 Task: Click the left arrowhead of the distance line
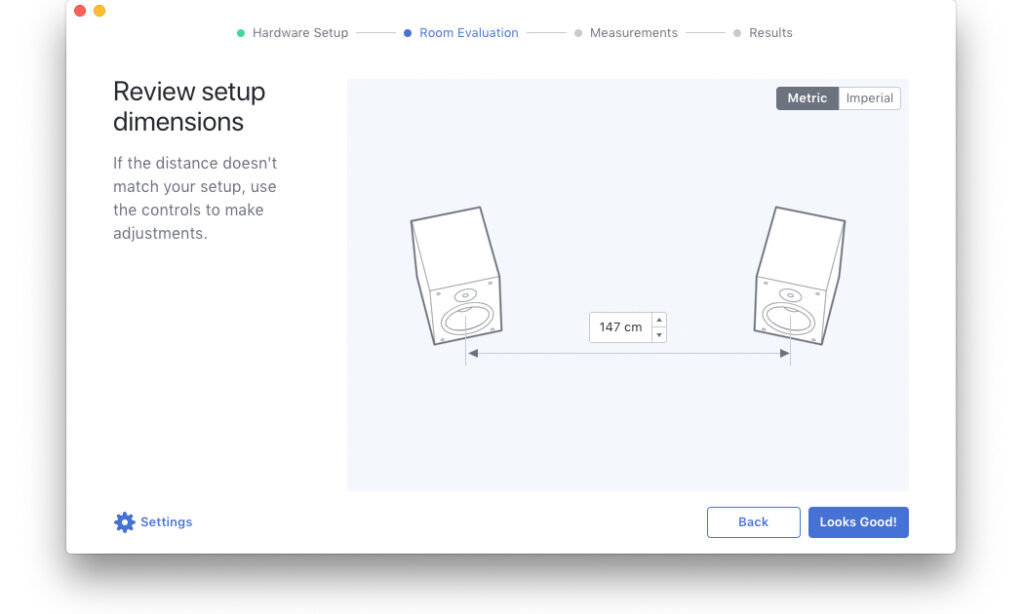click(473, 353)
